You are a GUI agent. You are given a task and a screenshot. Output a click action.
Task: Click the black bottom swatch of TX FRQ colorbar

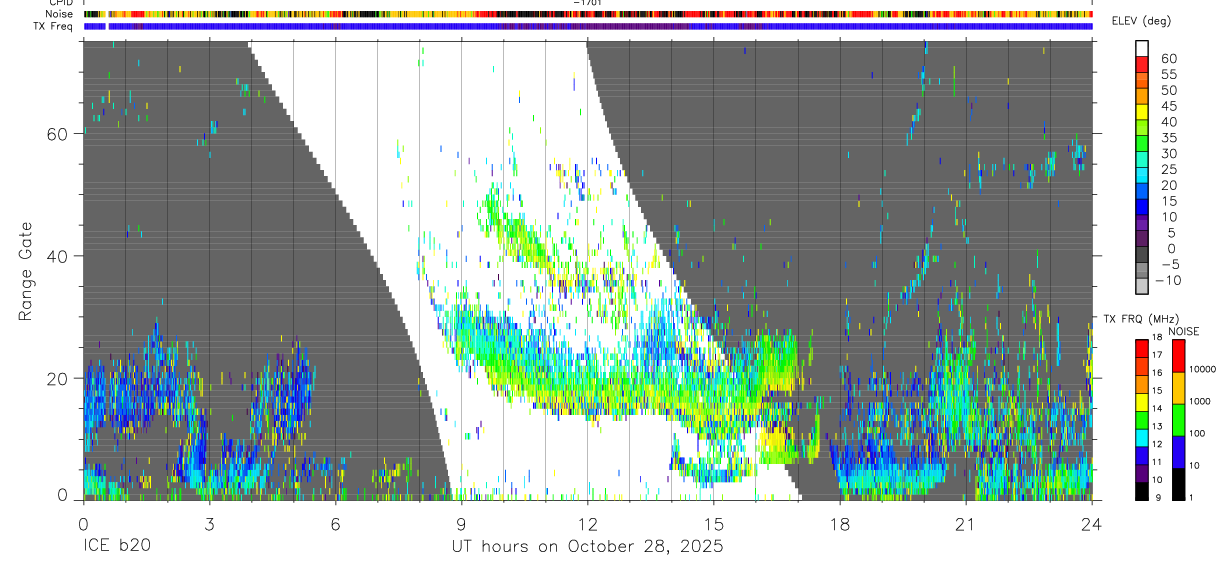pyautogui.click(x=1142, y=491)
